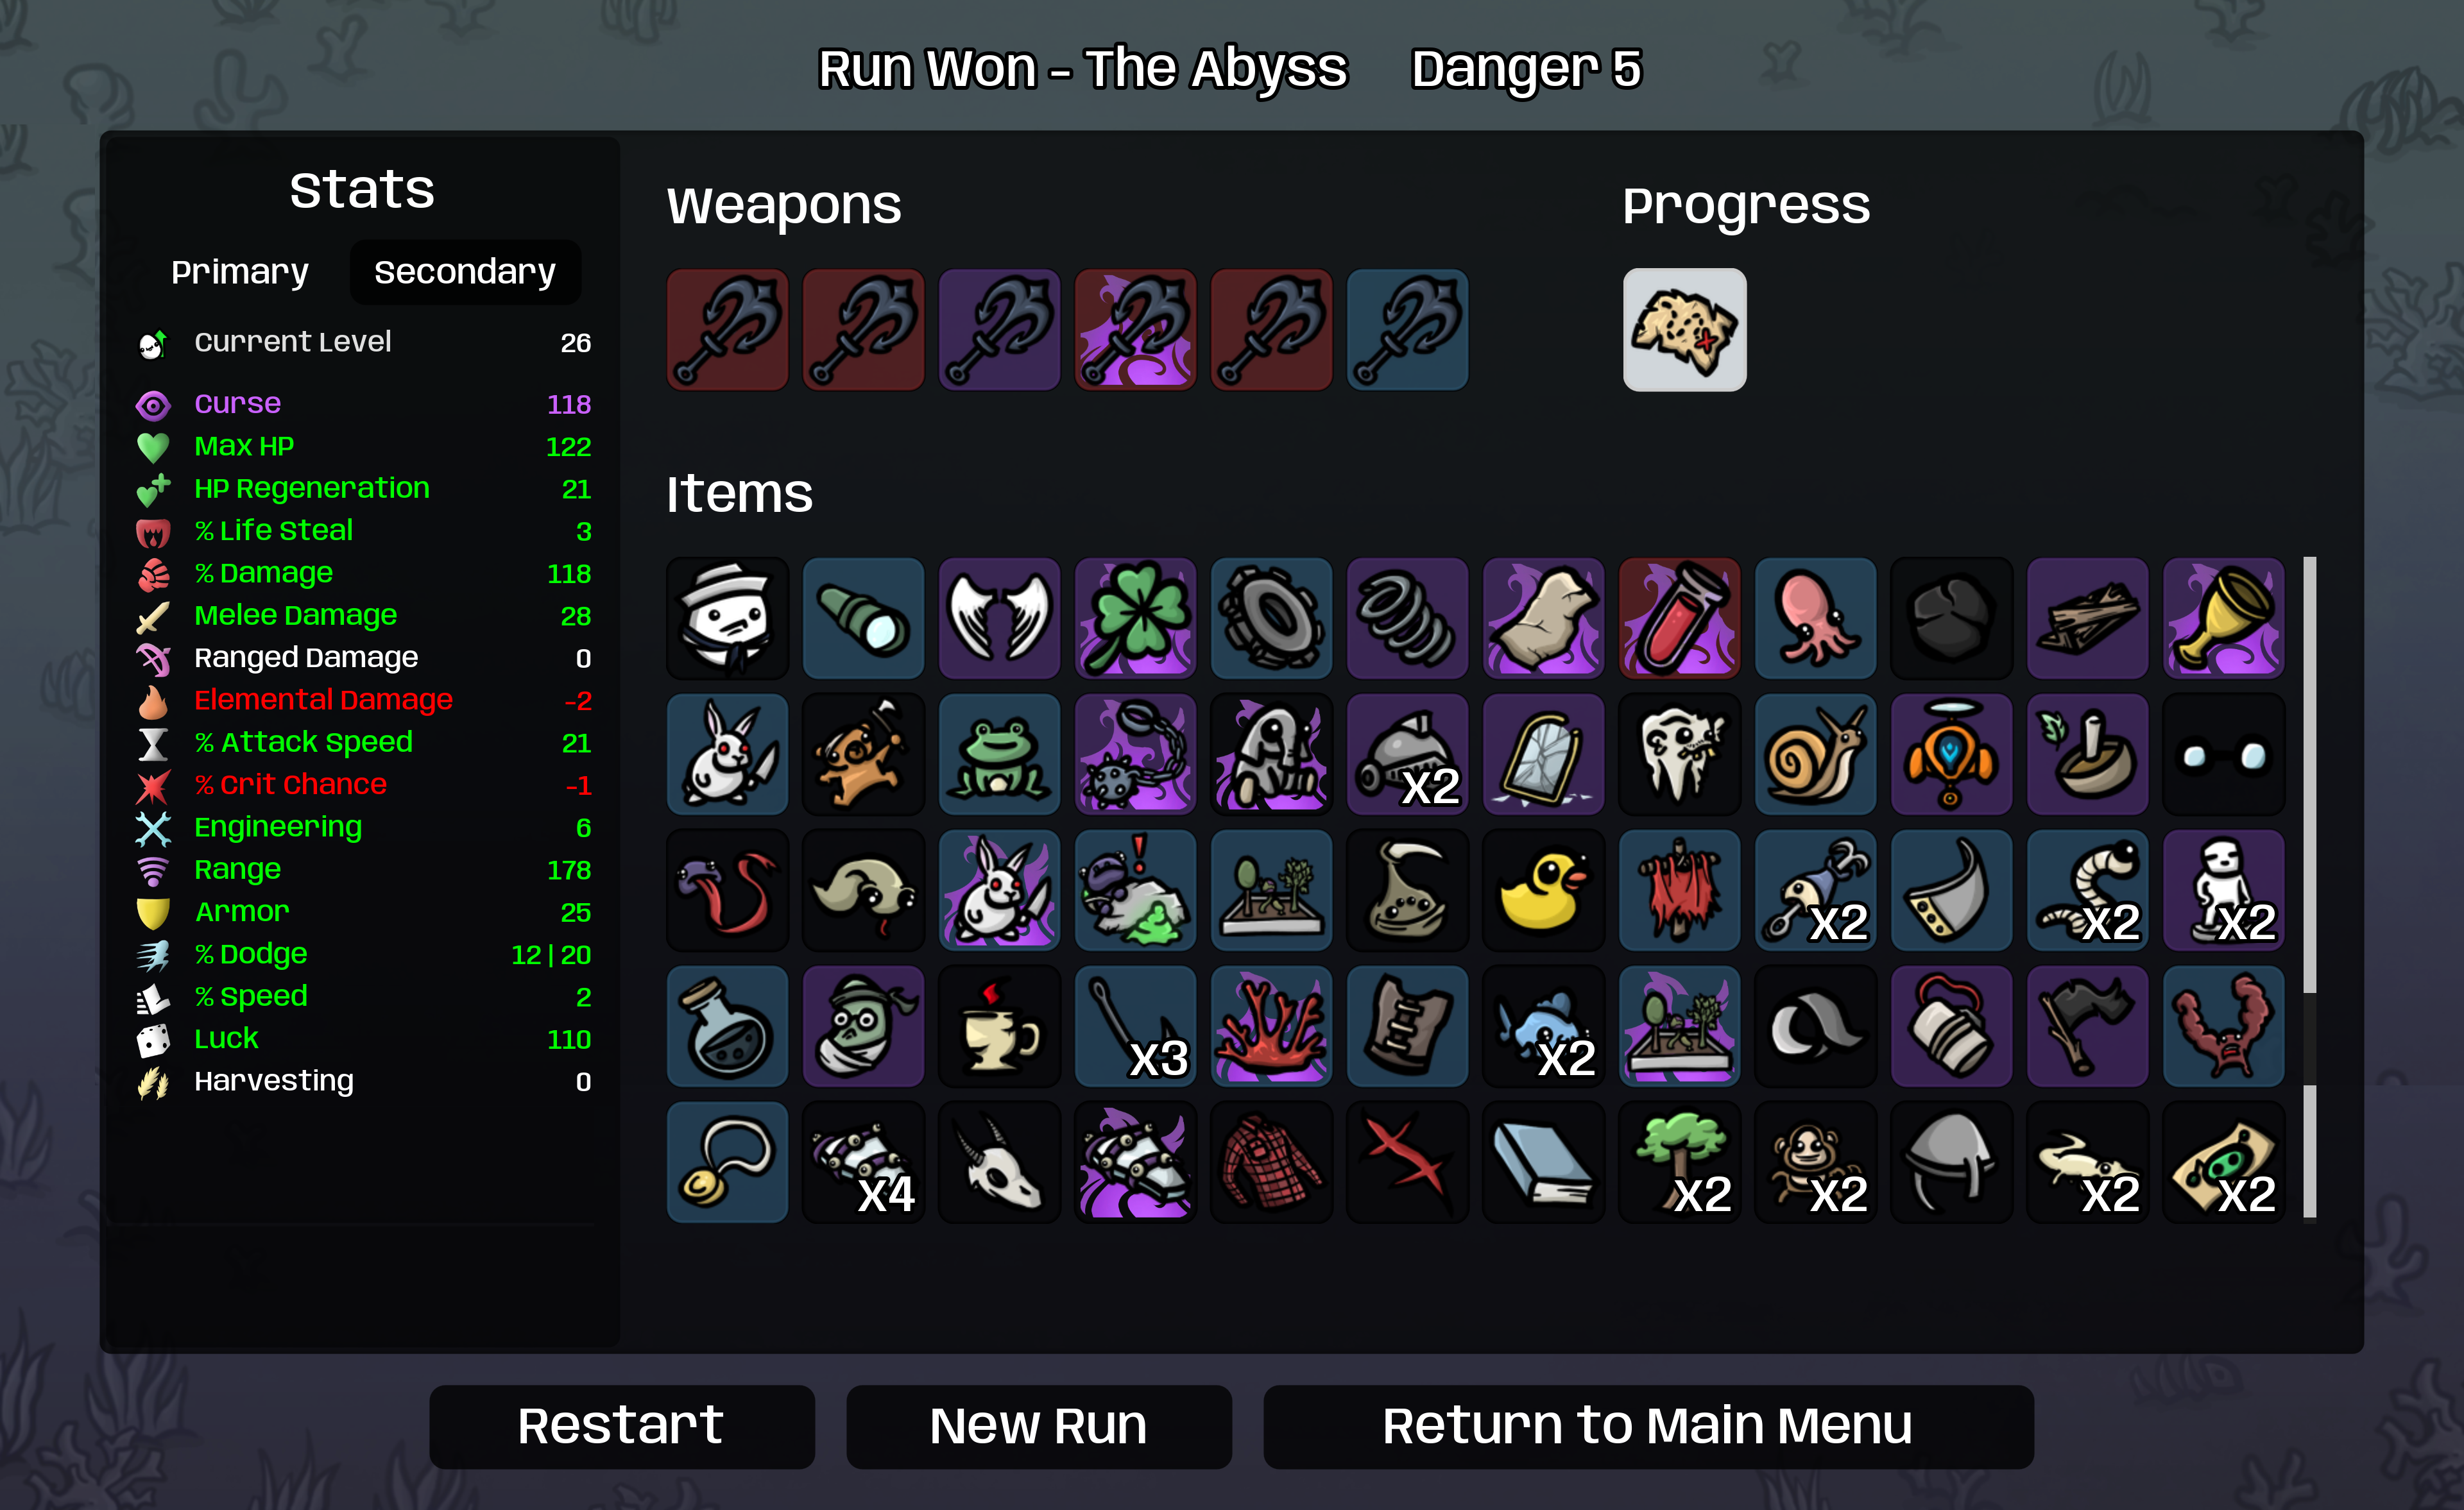Click the golden chalice item icon

click(2223, 618)
